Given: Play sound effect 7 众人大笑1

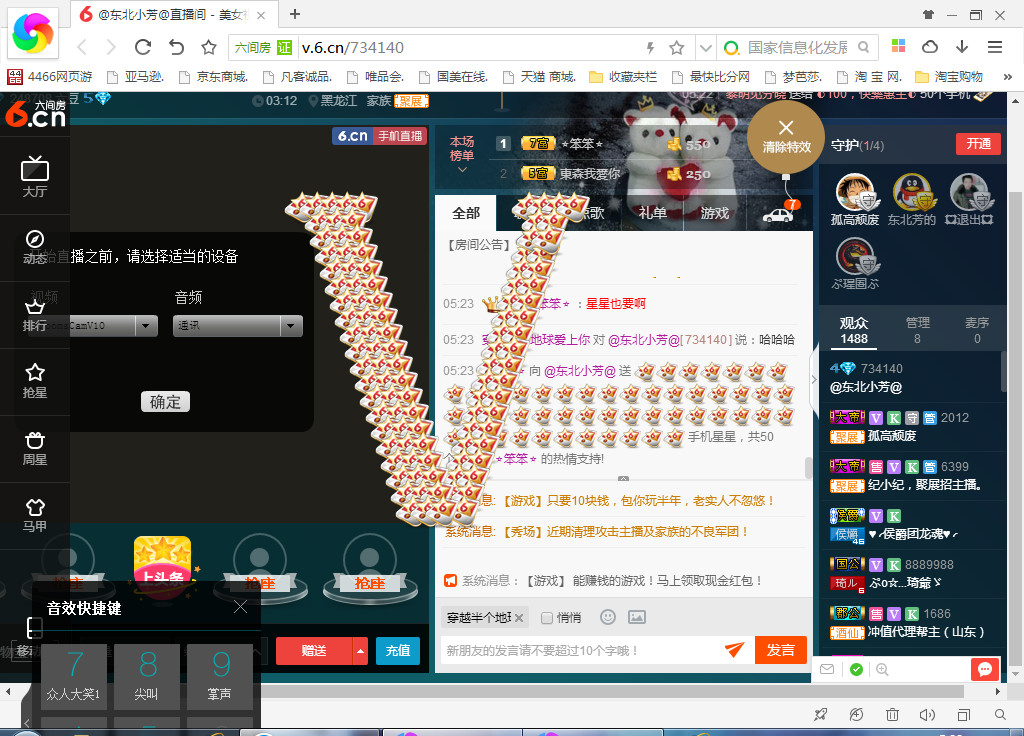Looking at the screenshot, I should pos(74,677).
